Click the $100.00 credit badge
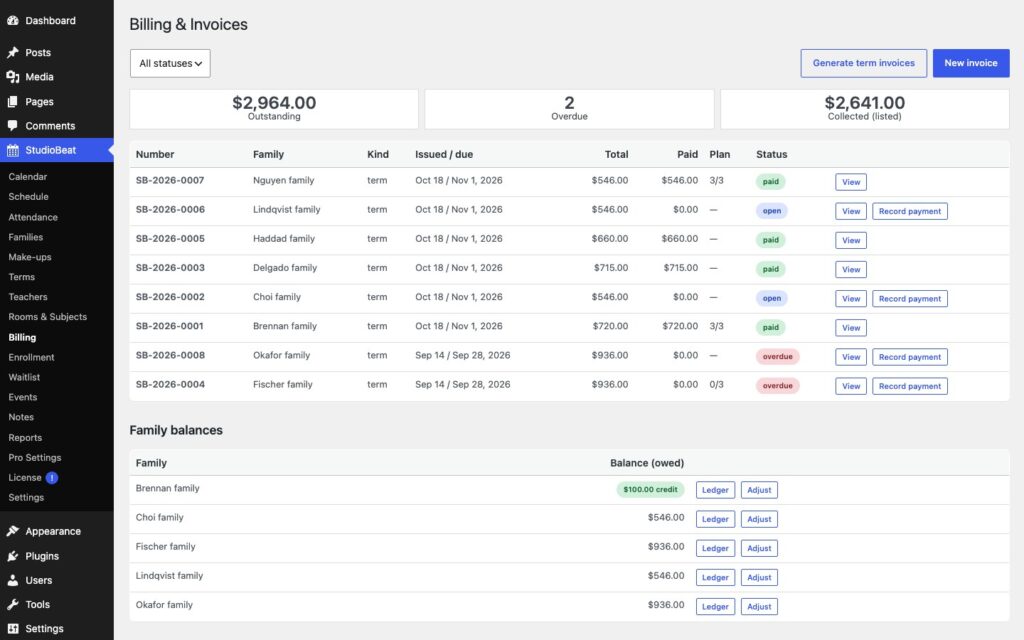Image resolution: width=1024 pixels, height=640 pixels. pos(650,489)
